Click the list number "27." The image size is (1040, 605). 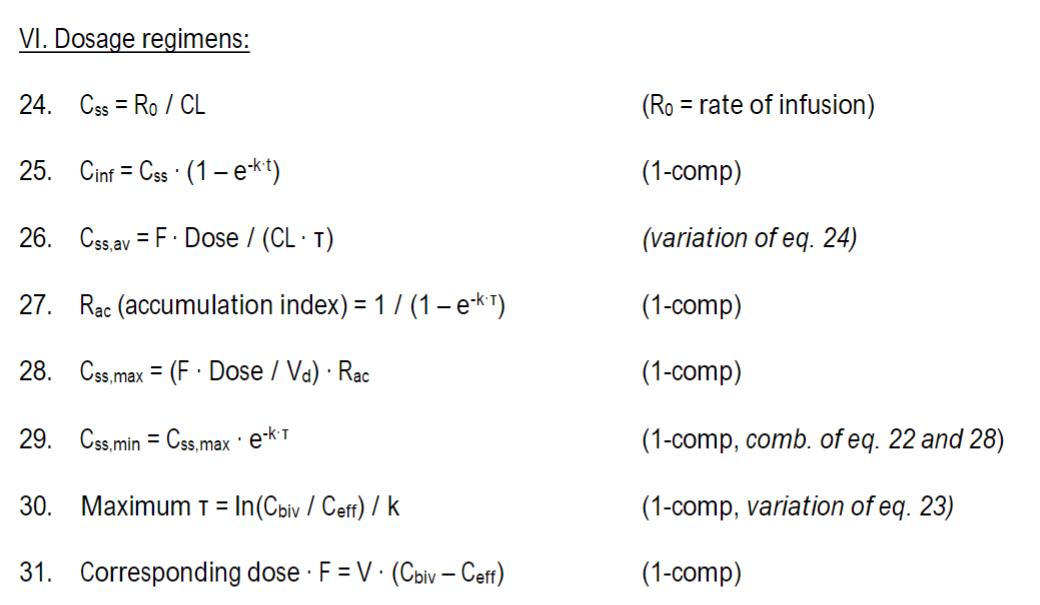pyautogui.click(x=35, y=305)
